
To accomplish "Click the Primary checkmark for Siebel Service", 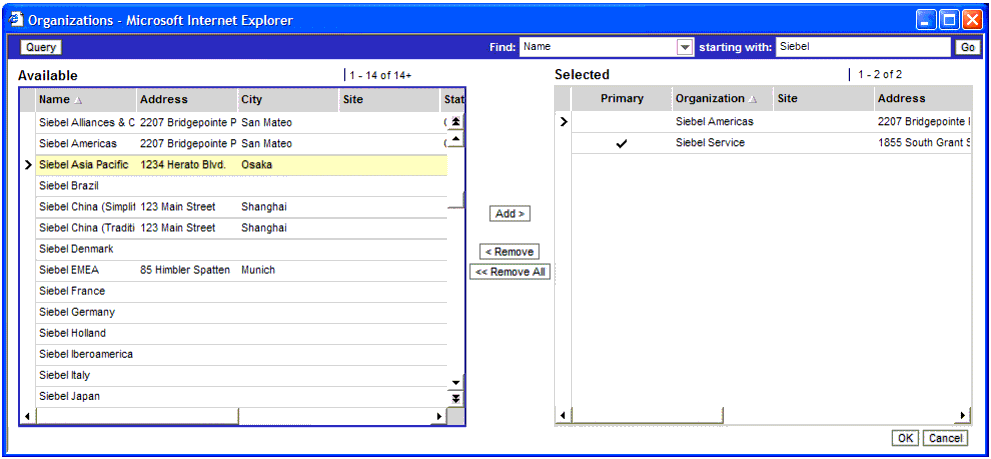I will pyautogui.click(x=622, y=144).
